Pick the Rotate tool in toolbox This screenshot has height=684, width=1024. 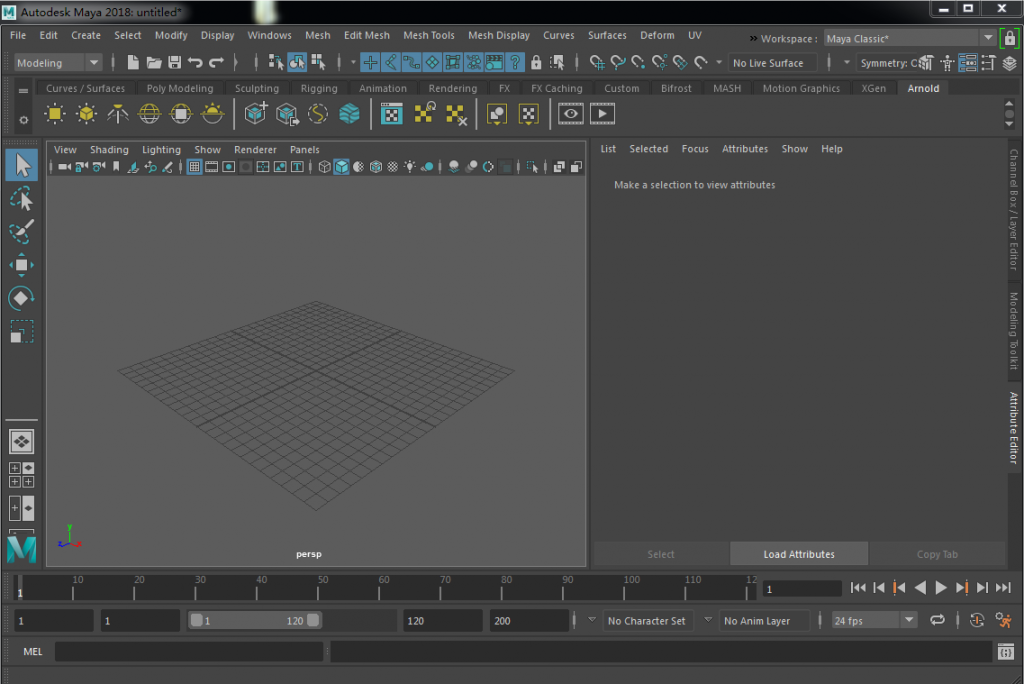[21, 298]
